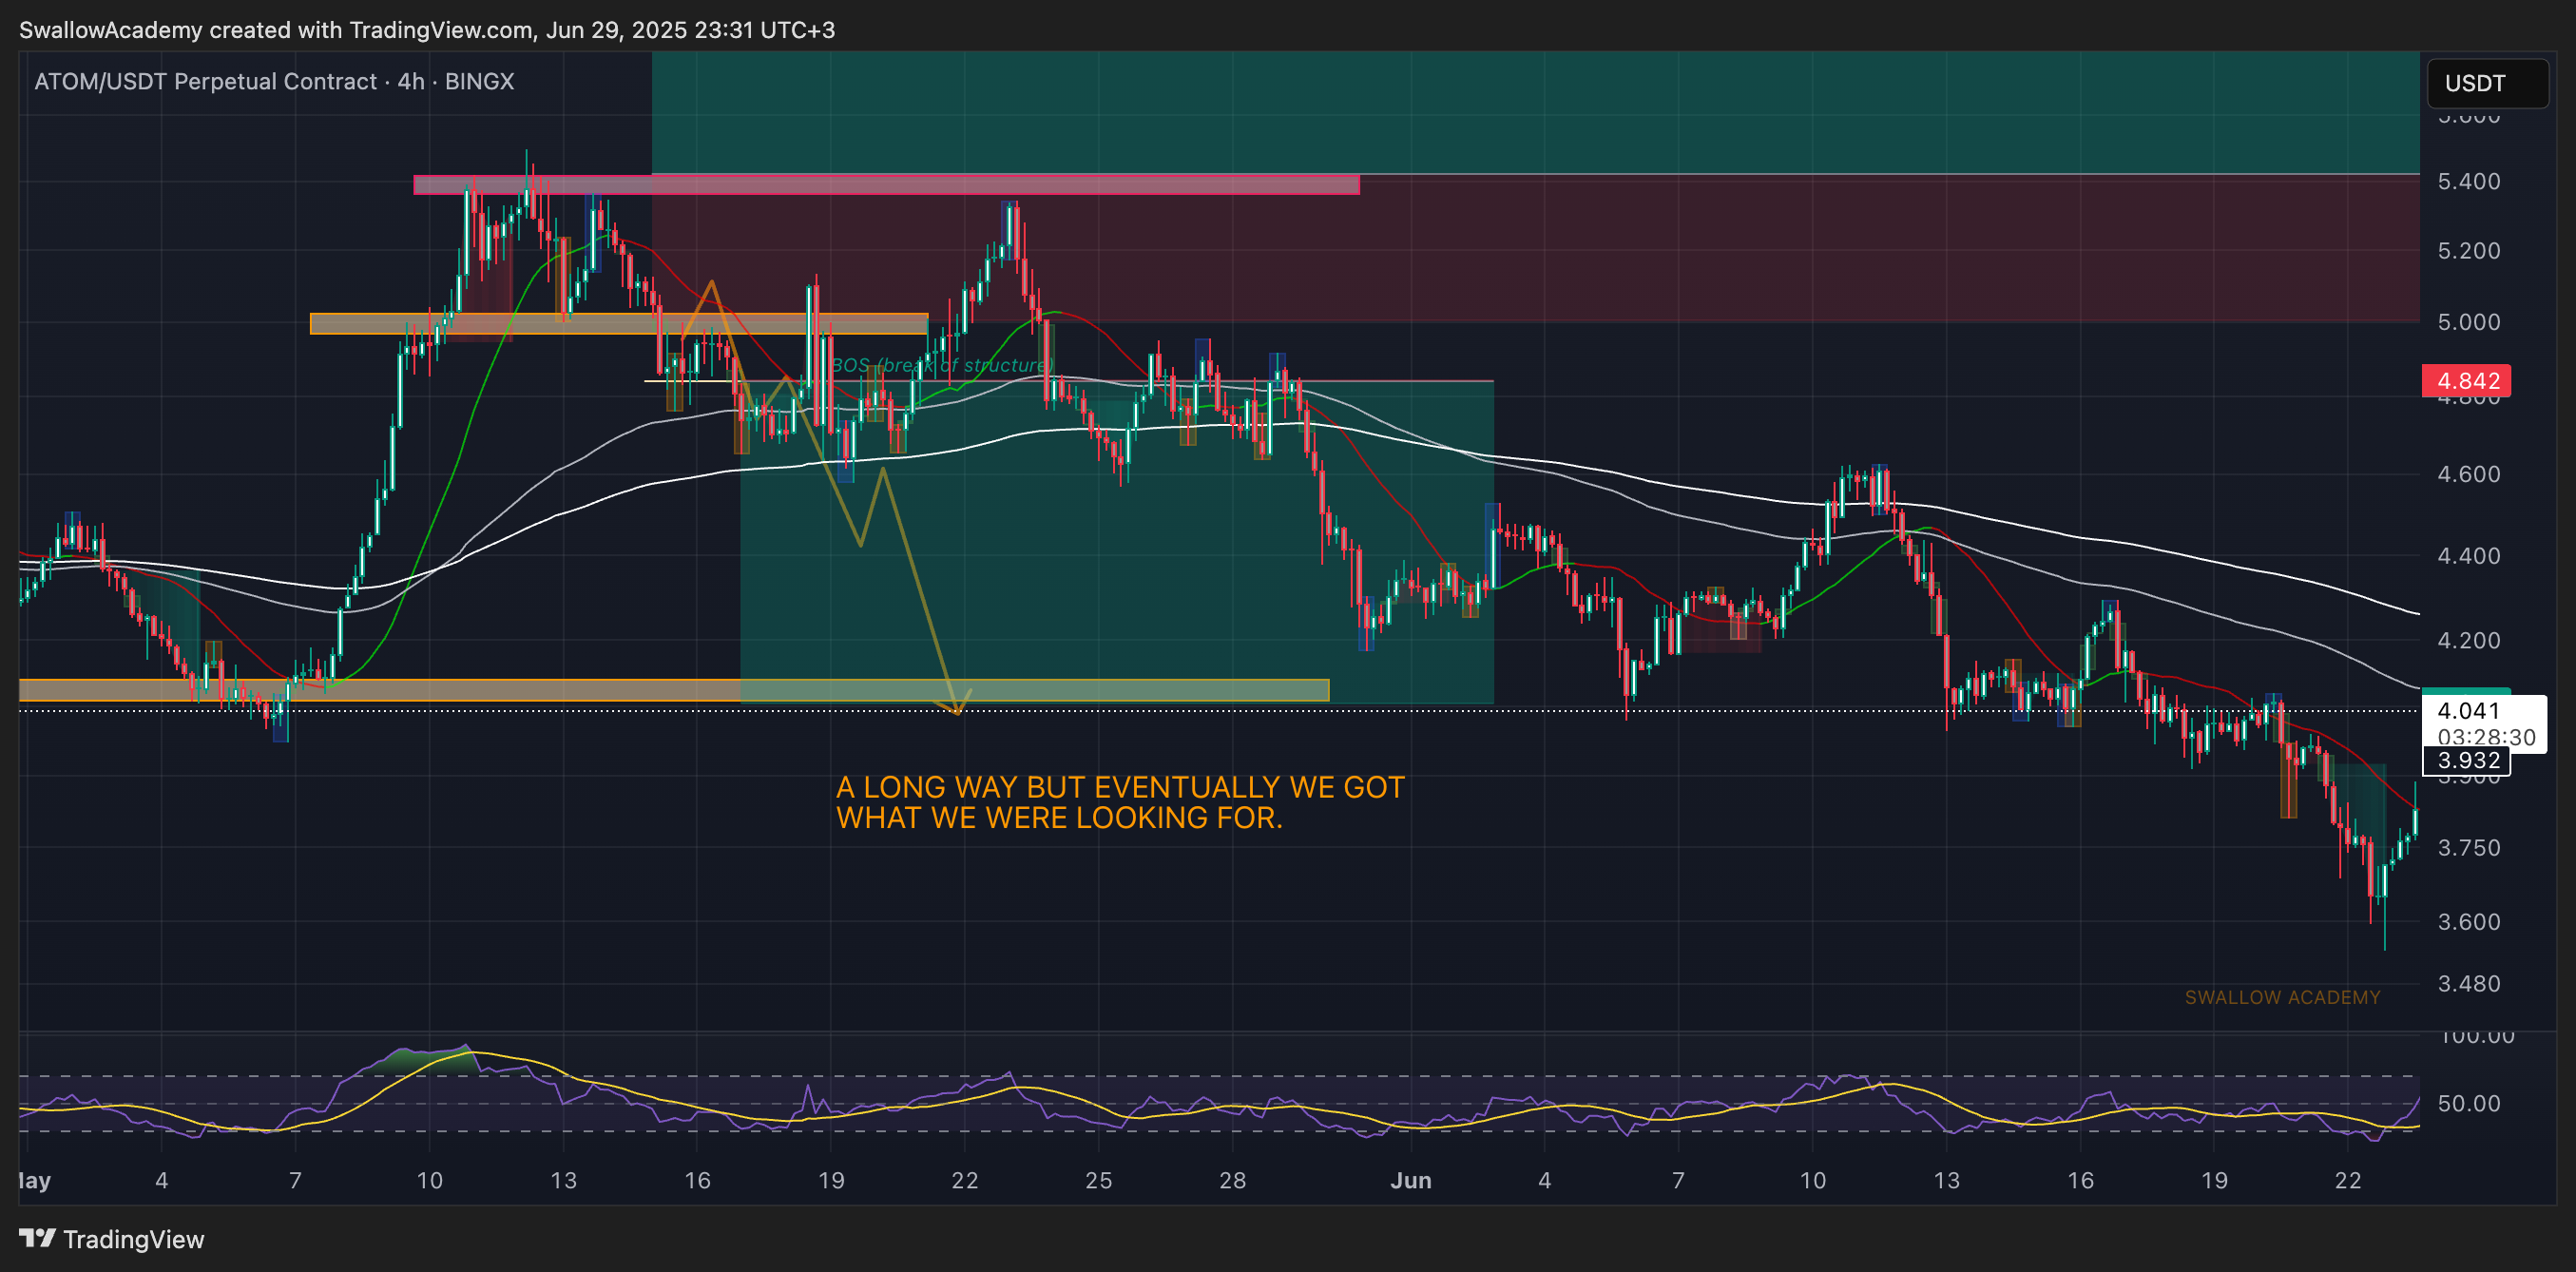This screenshot has width=2576, height=1272.
Task: Click the RSI 50.00 scale value
Action: click(2468, 1103)
